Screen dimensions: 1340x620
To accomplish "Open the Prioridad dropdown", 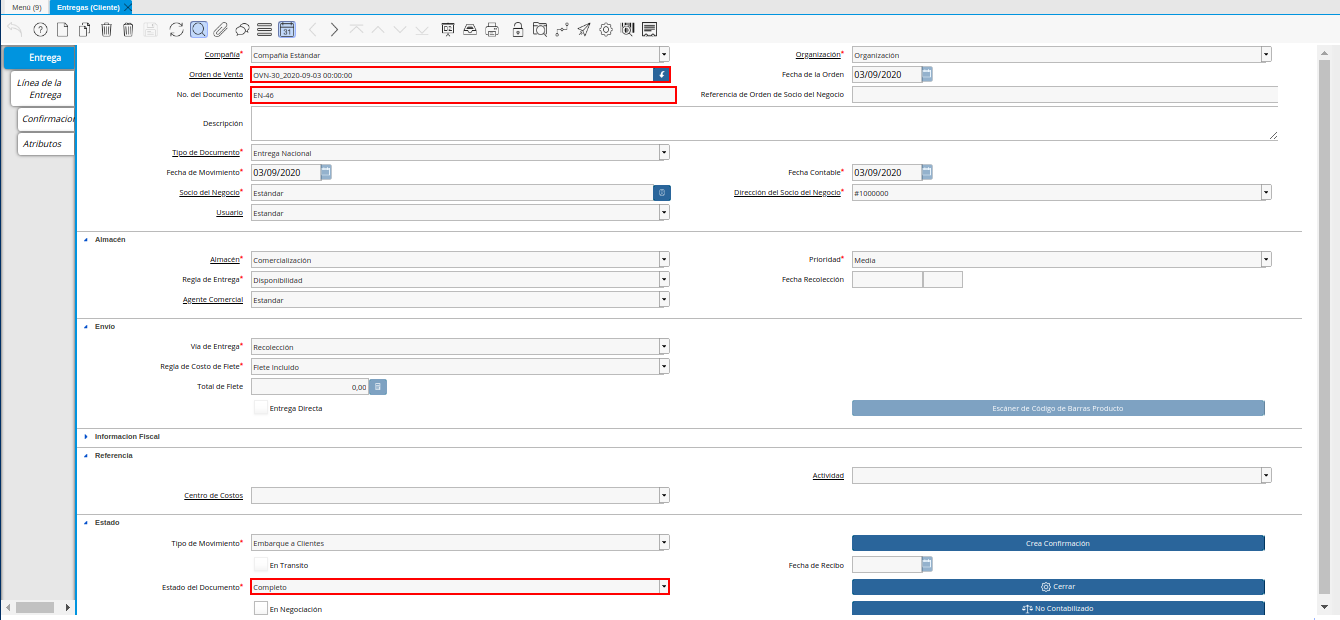I will pyautogui.click(x=1266, y=260).
